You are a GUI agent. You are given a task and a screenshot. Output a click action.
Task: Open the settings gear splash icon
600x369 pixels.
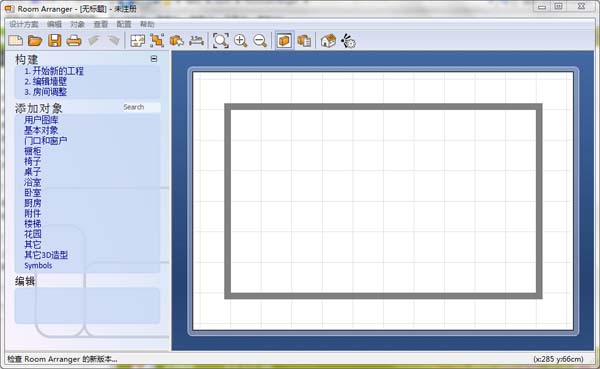[x=348, y=41]
